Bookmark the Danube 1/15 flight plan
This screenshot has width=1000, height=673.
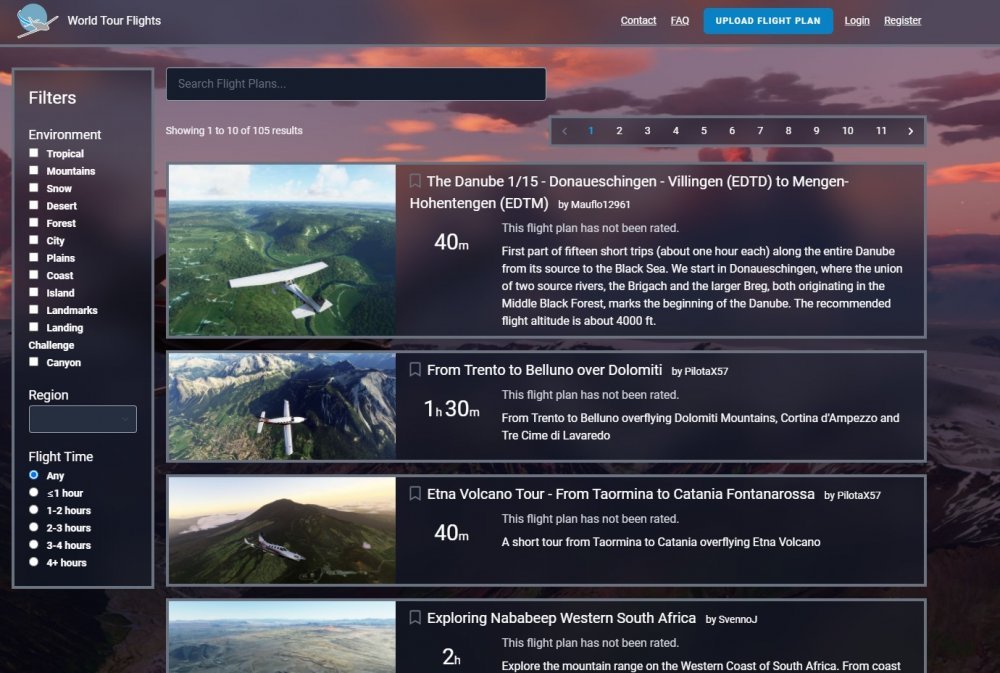(x=415, y=181)
